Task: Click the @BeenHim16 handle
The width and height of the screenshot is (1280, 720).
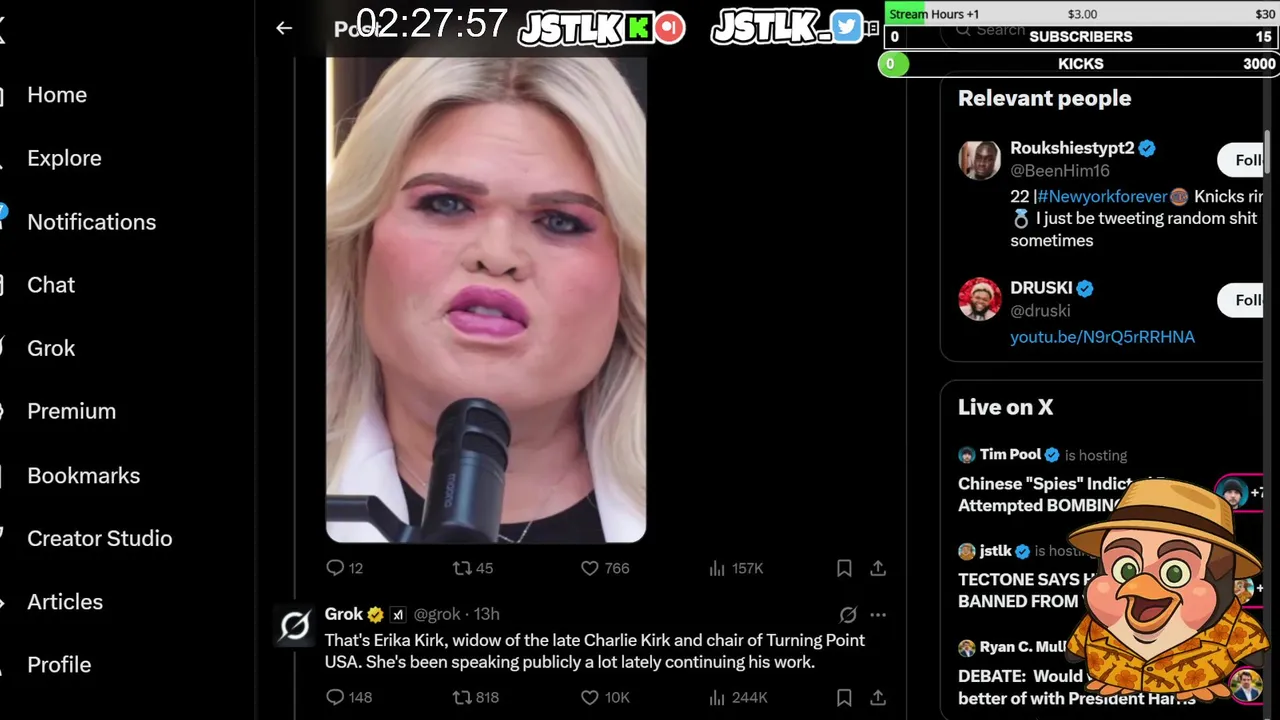Action: [x=1060, y=171]
